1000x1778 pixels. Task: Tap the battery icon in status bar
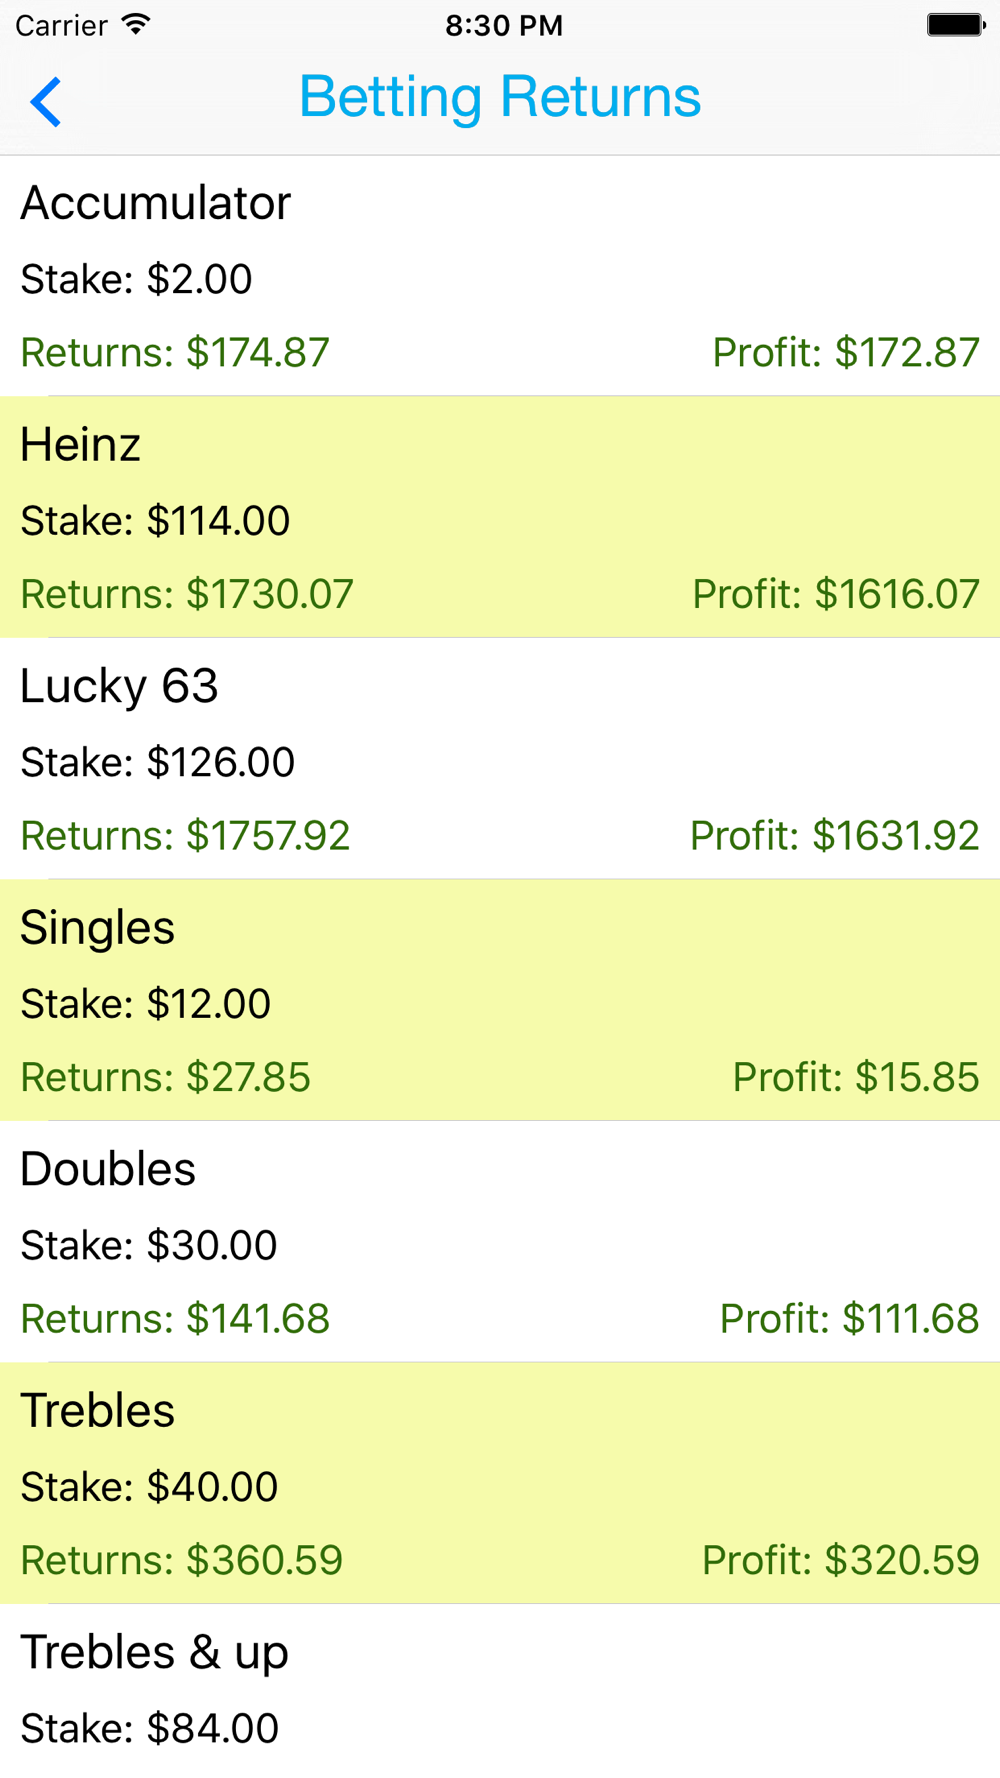point(955,25)
